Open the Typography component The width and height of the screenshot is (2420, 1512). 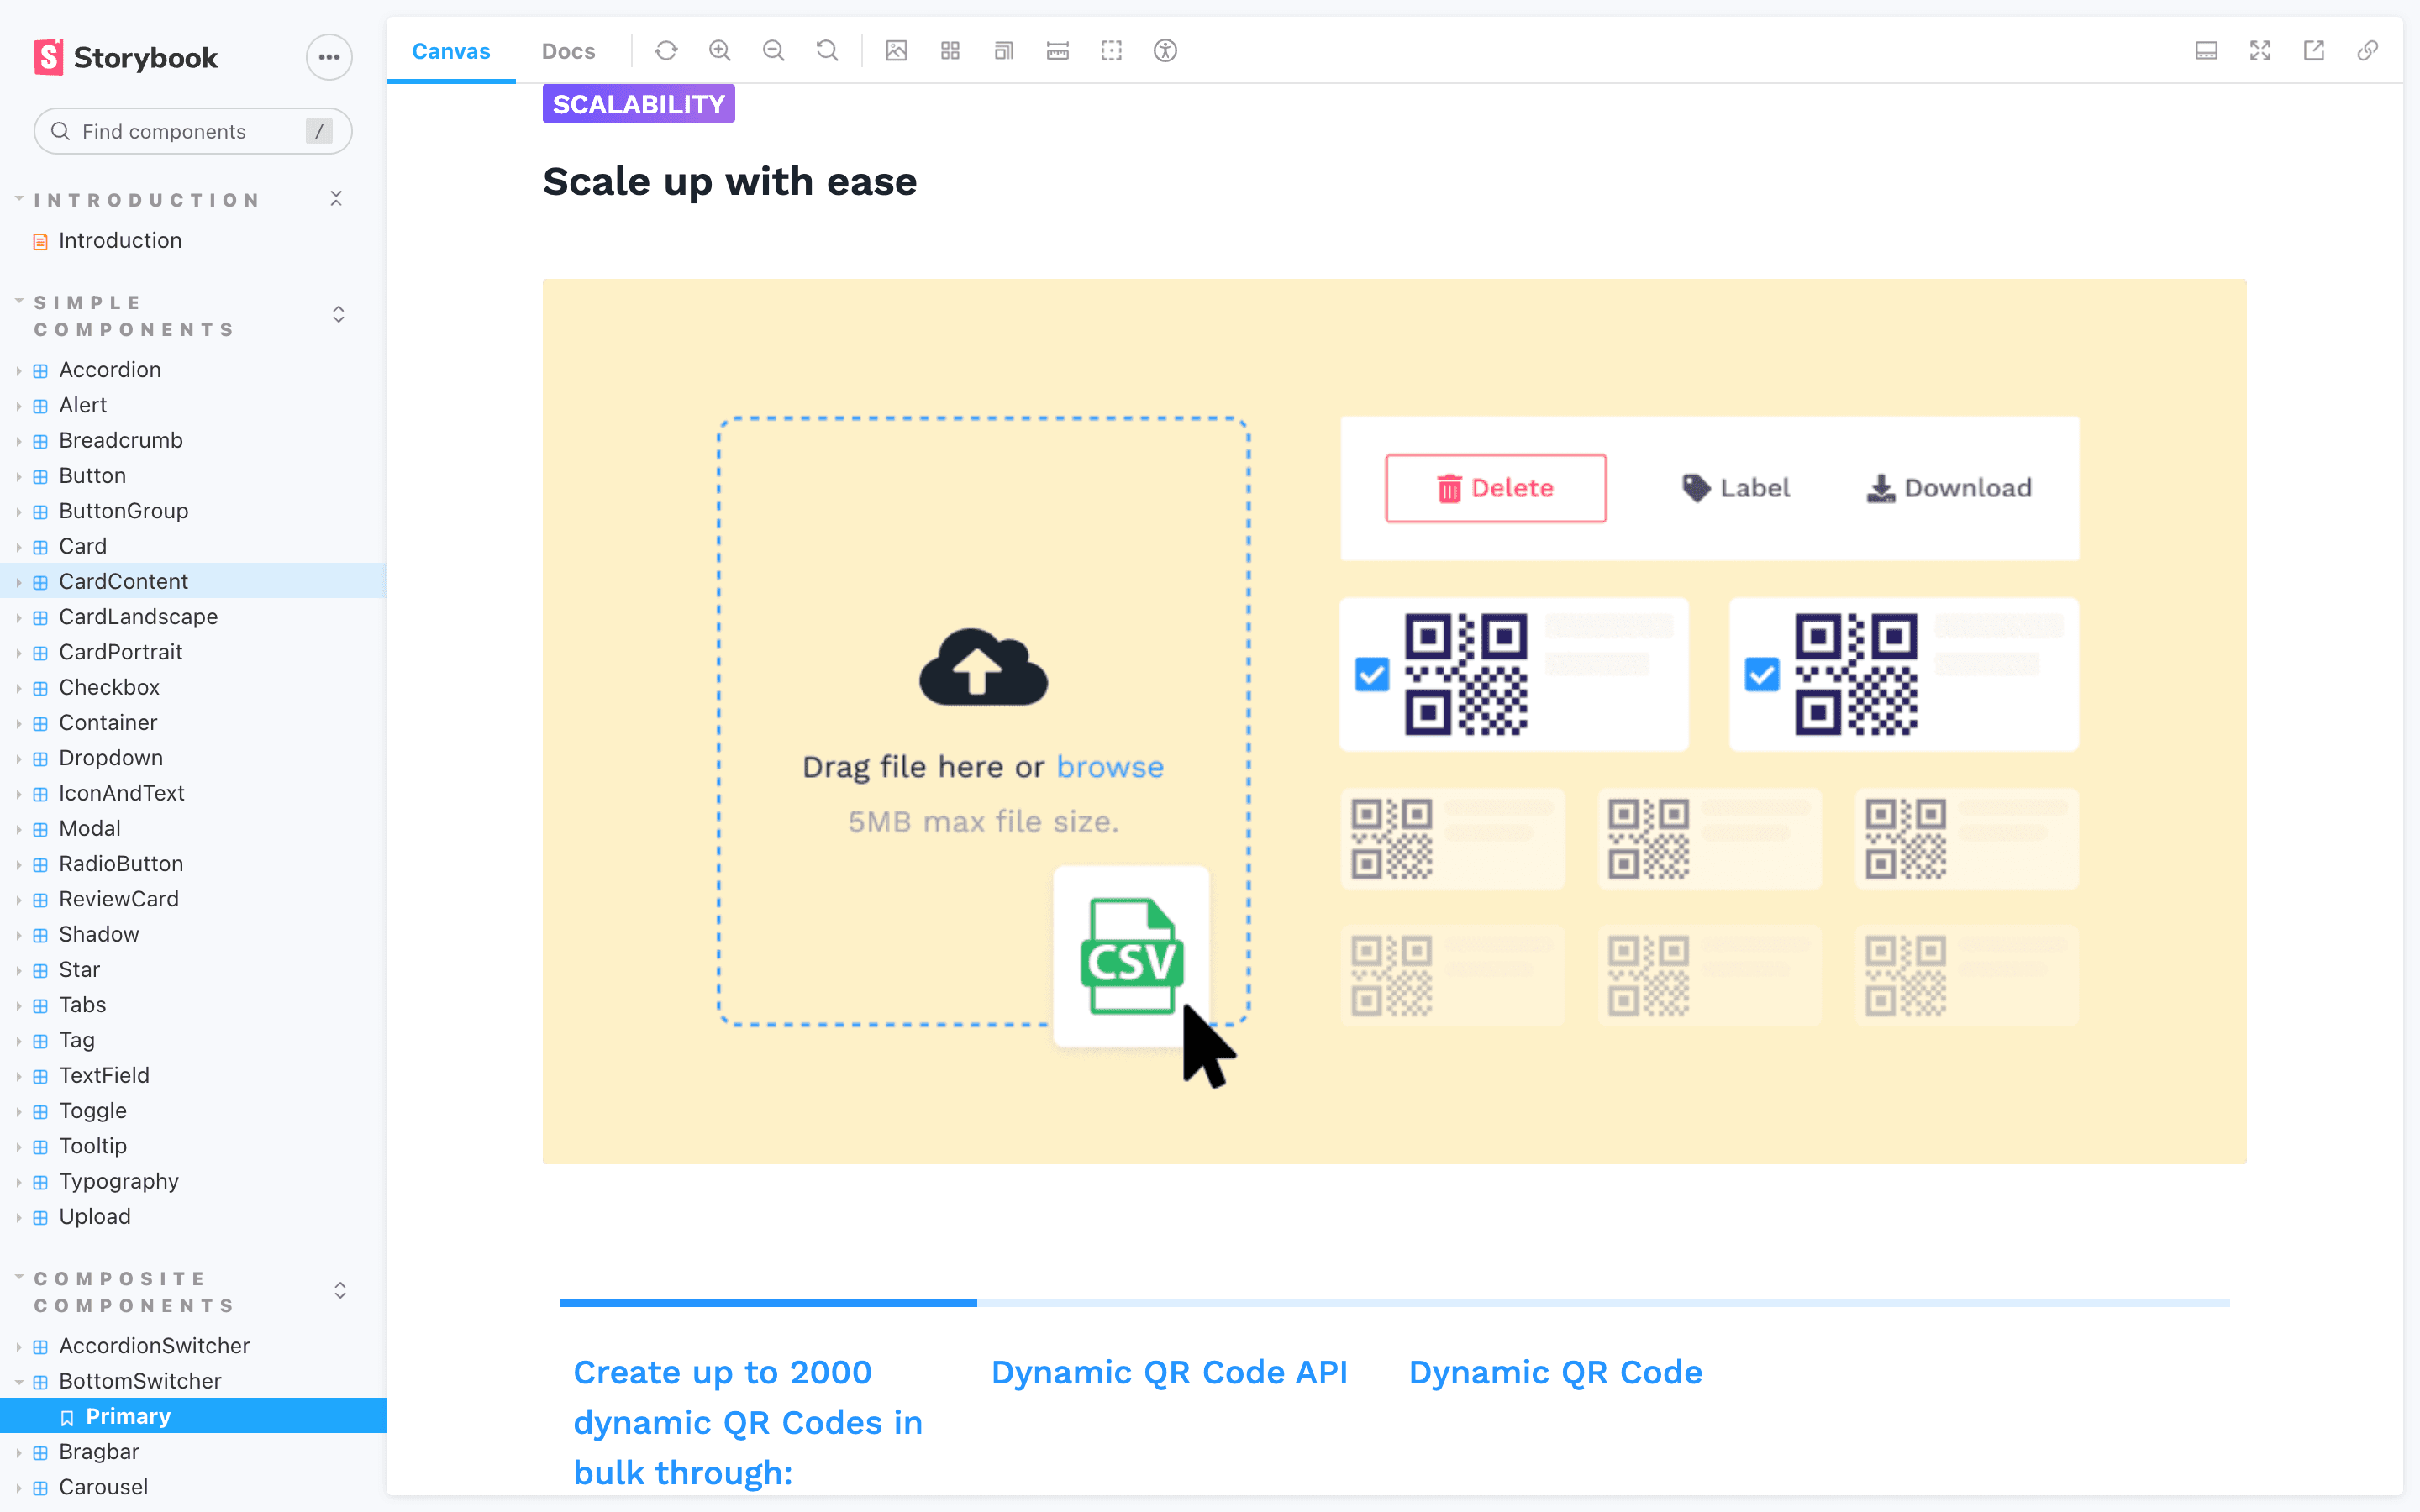tap(119, 1181)
